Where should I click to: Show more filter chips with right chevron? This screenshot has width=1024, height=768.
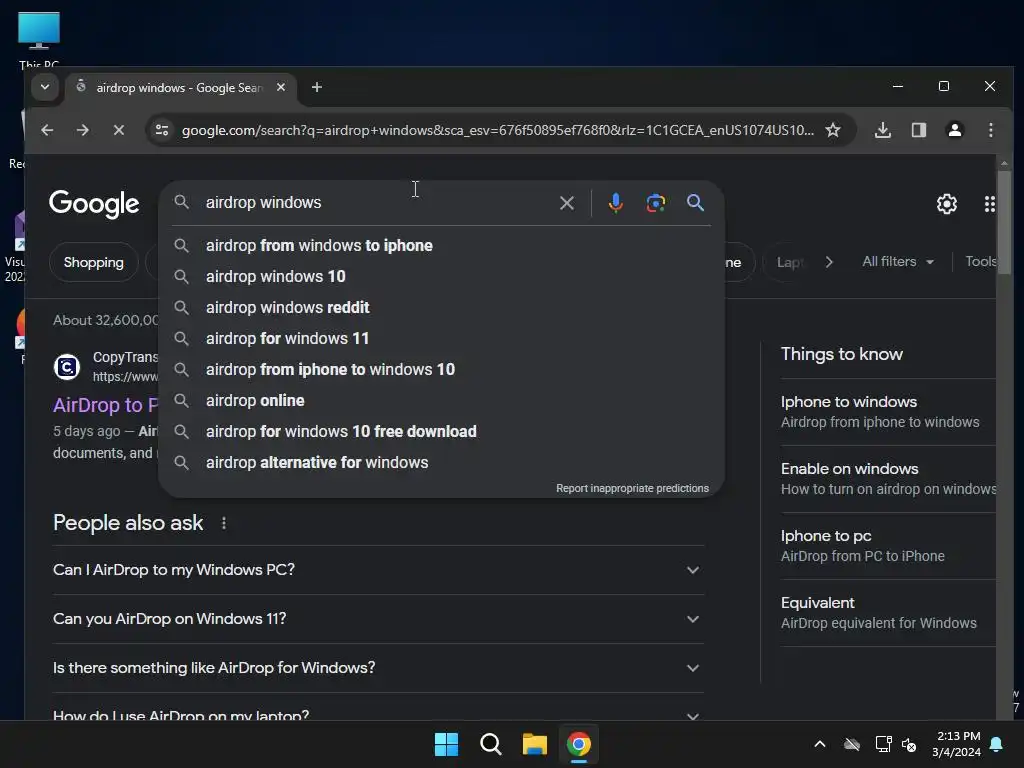[x=829, y=262]
